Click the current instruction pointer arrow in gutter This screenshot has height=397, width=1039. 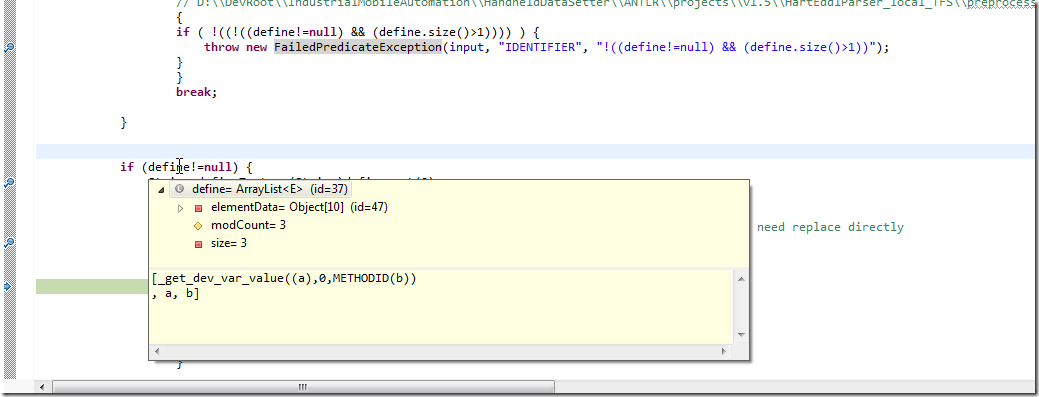click(8, 286)
